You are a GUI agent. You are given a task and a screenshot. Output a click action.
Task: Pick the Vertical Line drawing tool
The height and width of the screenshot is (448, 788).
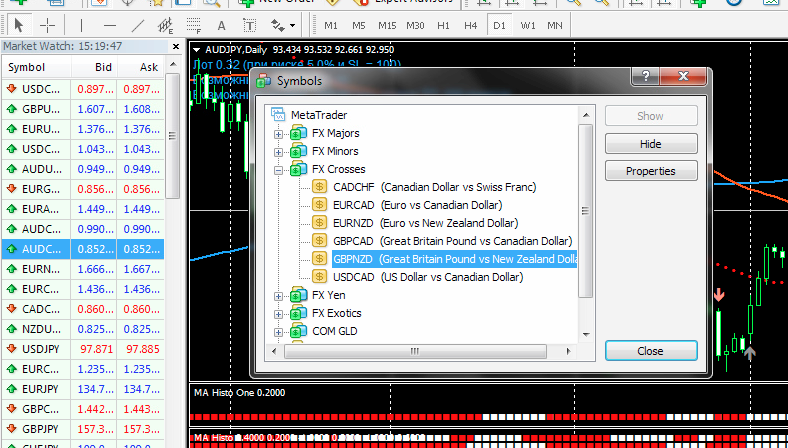click(82, 25)
